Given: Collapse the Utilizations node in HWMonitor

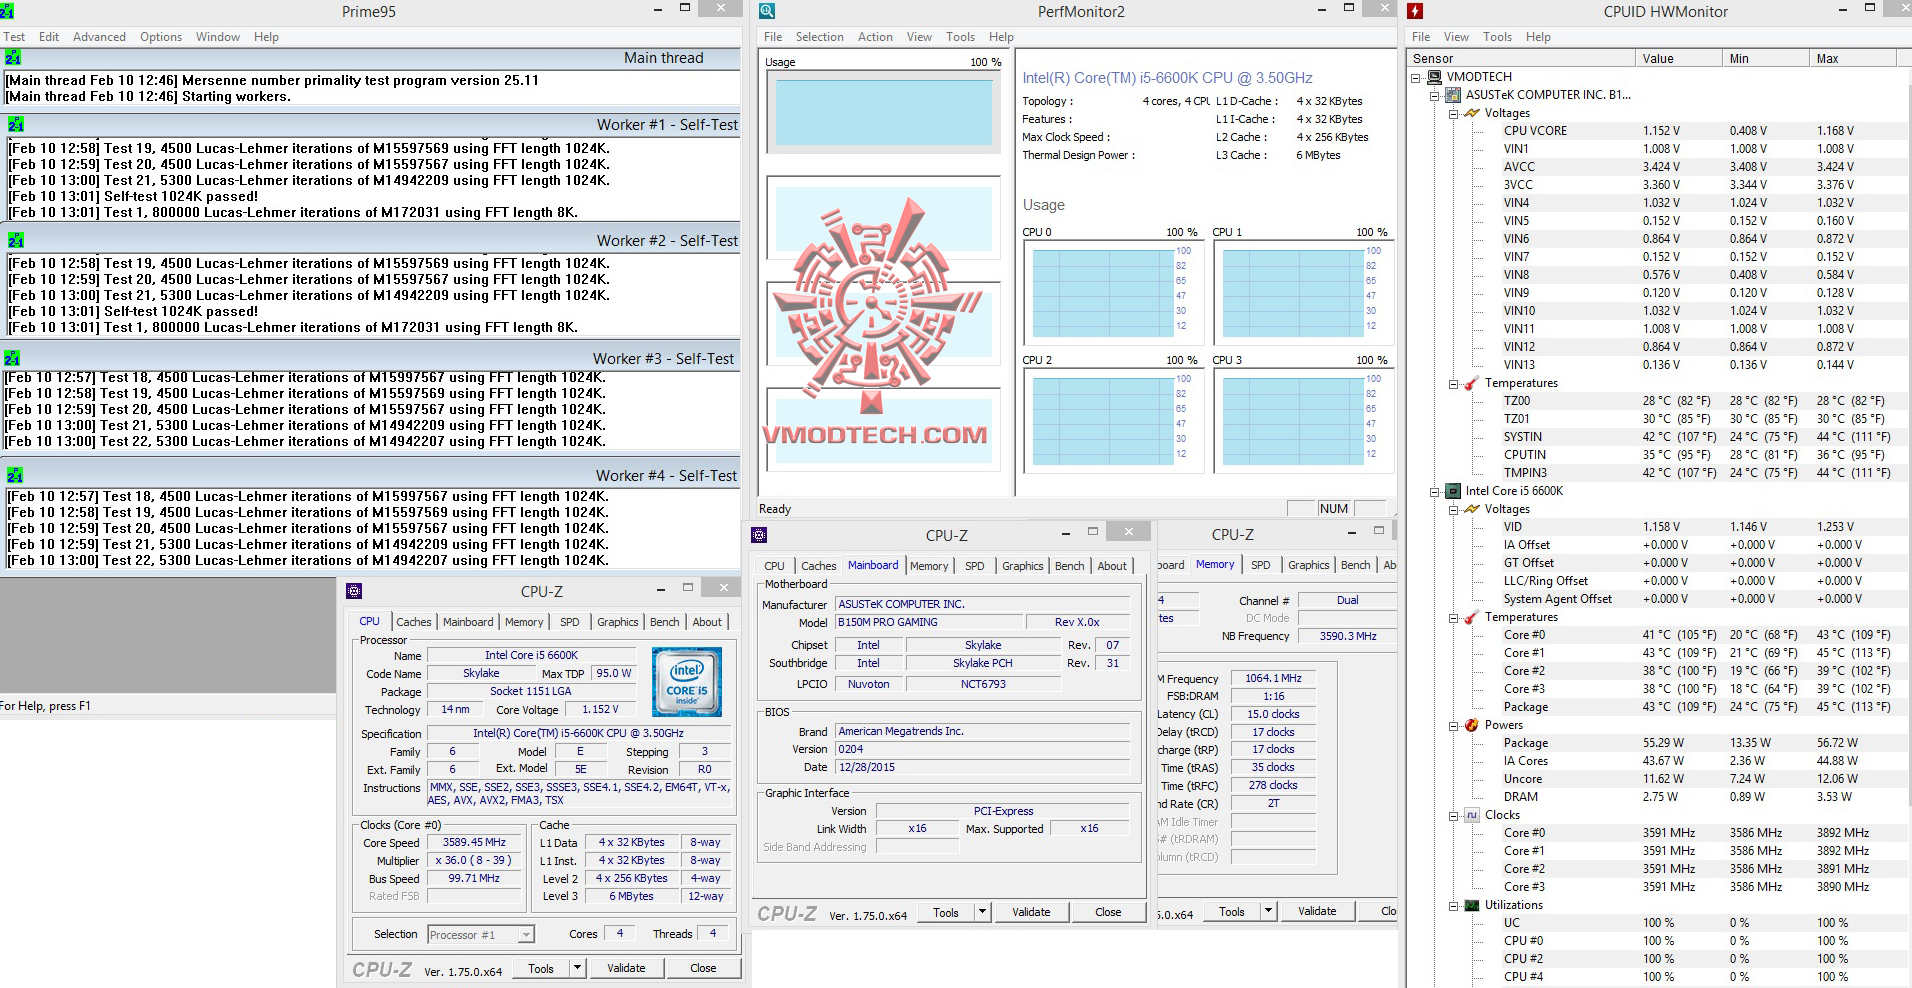Looking at the screenshot, I should [1454, 906].
